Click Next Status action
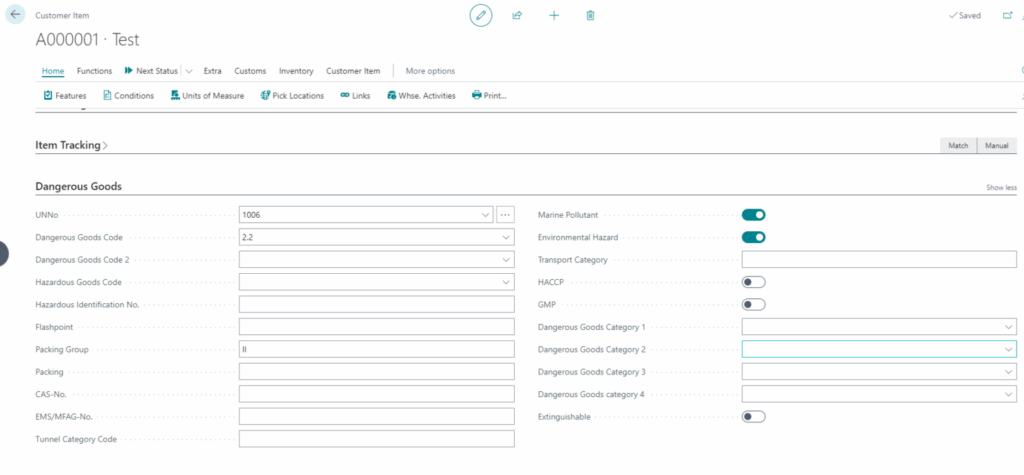 151,71
